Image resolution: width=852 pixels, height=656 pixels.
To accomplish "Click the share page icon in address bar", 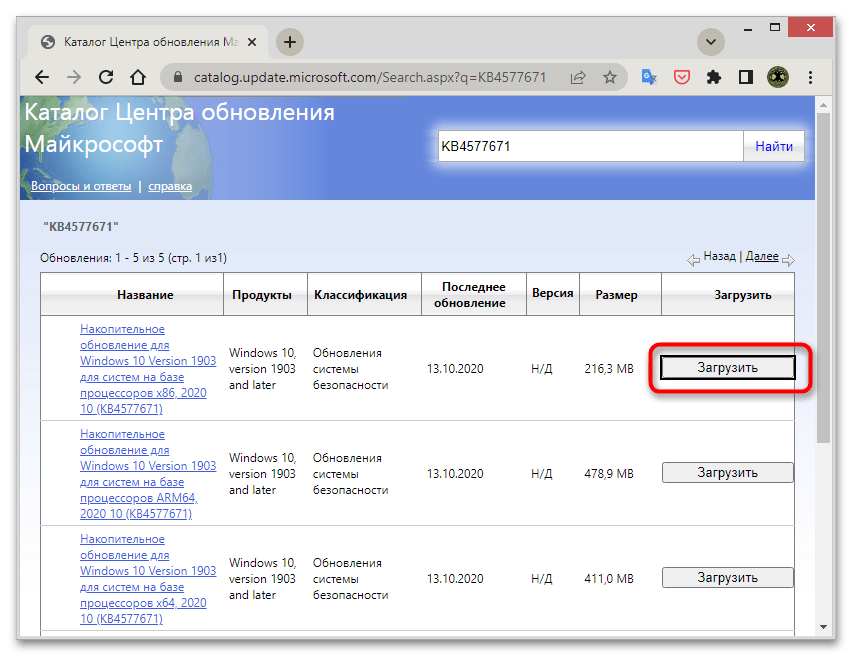I will click(578, 77).
